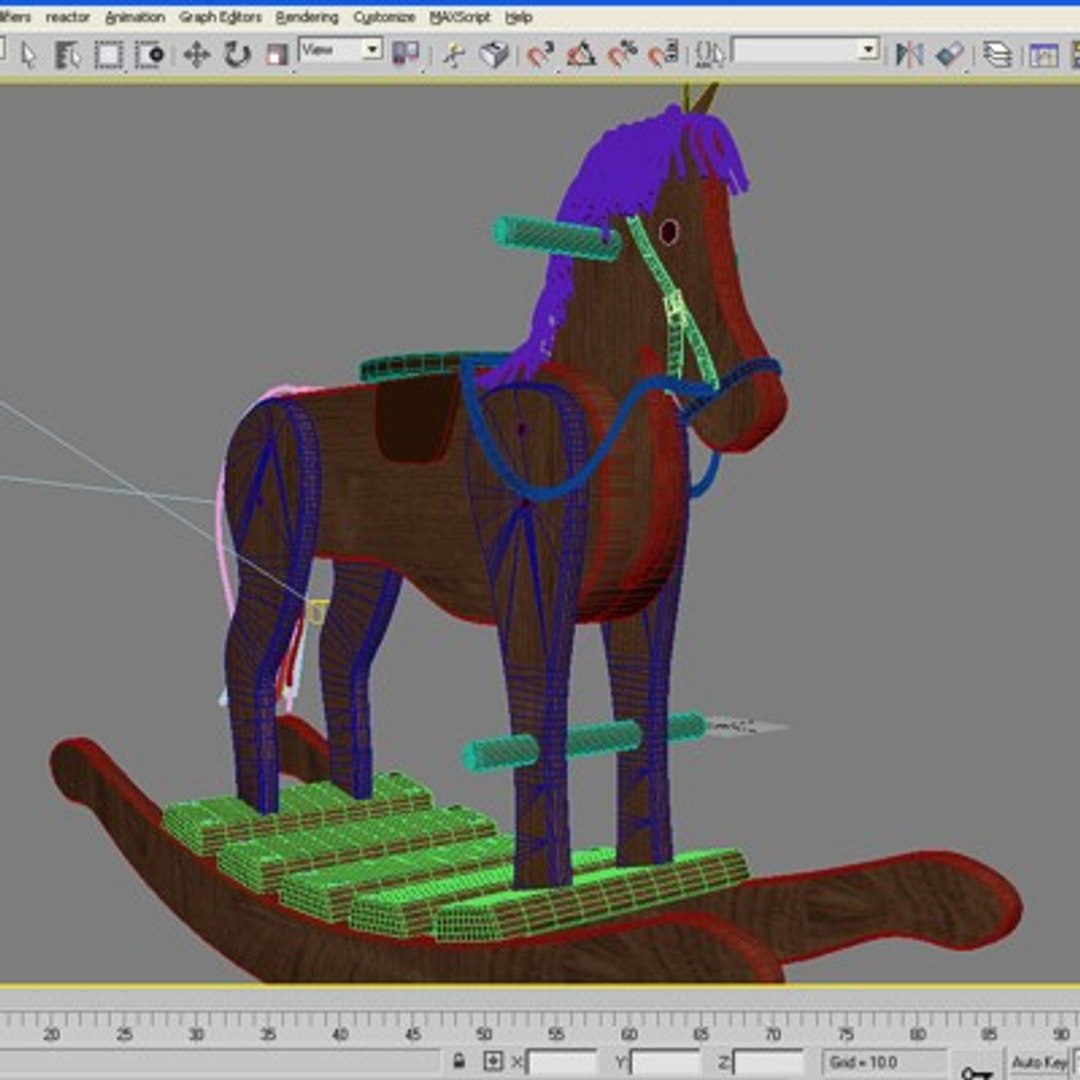The image size is (1080, 1080).
Task: Open the MAXScript menu
Action: coord(459,17)
